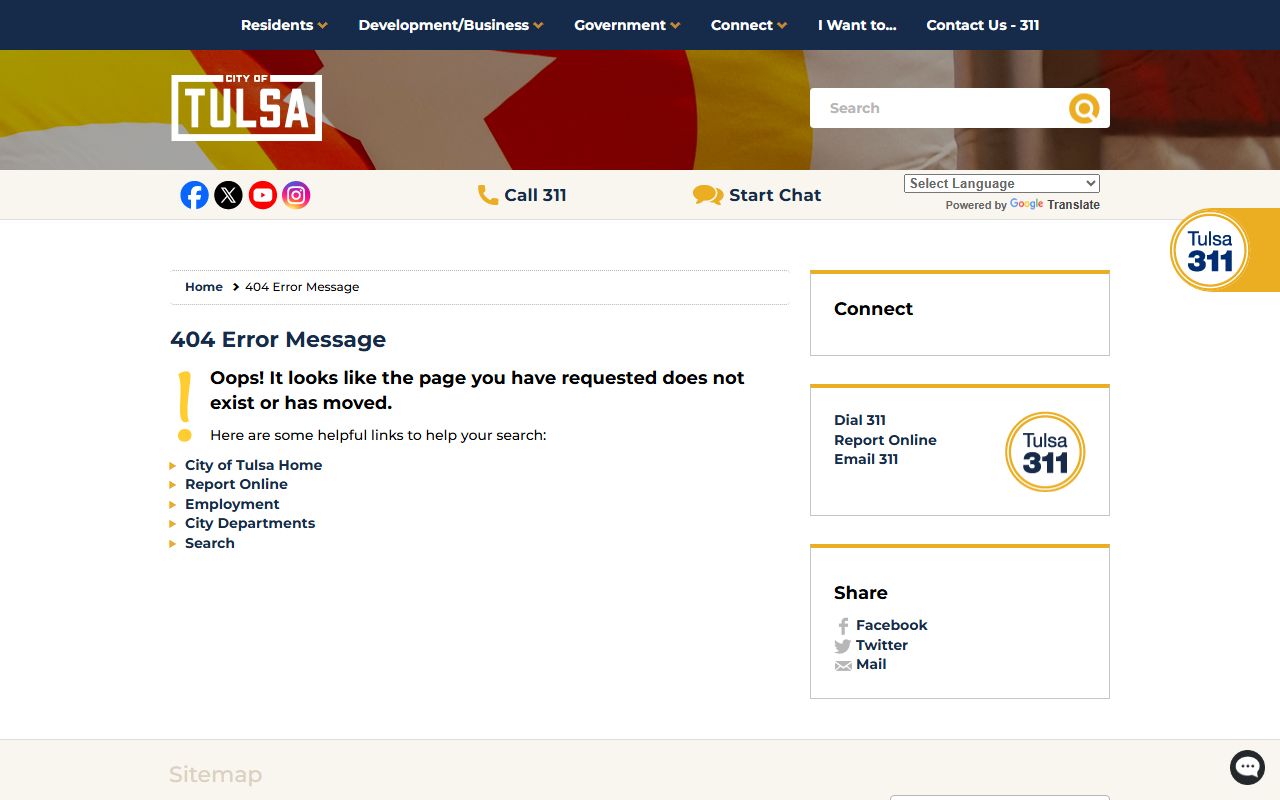The image size is (1280, 800).
Task: Click the Start Chat link
Action: [x=758, y=195]
